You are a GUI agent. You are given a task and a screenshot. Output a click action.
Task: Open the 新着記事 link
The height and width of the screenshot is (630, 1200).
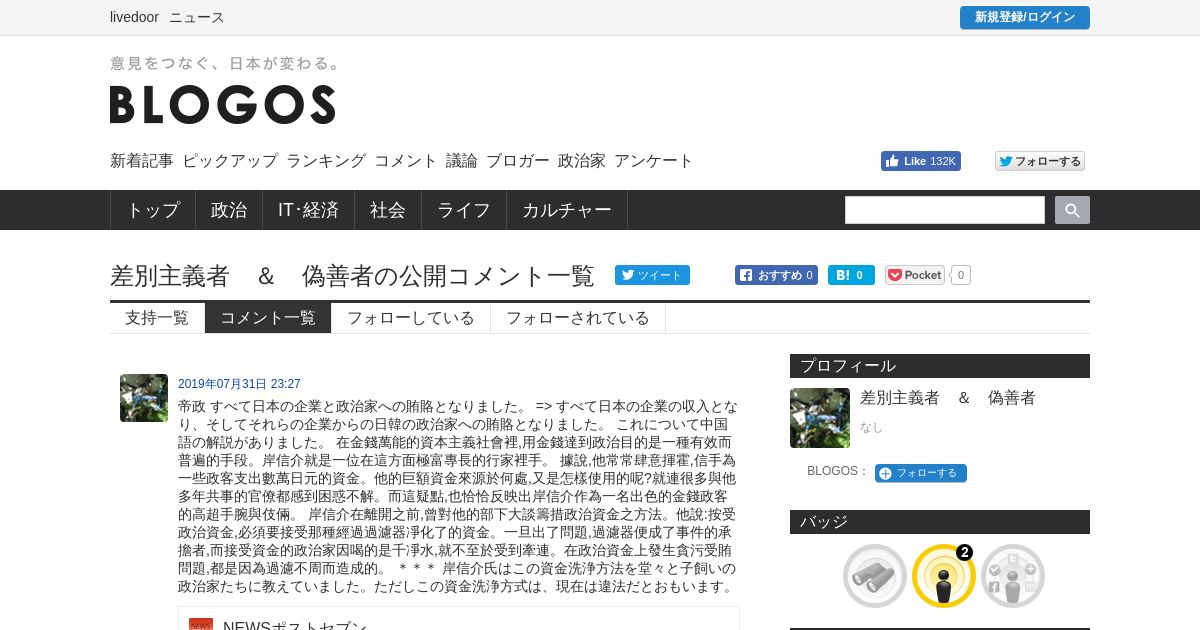point(142,161)
